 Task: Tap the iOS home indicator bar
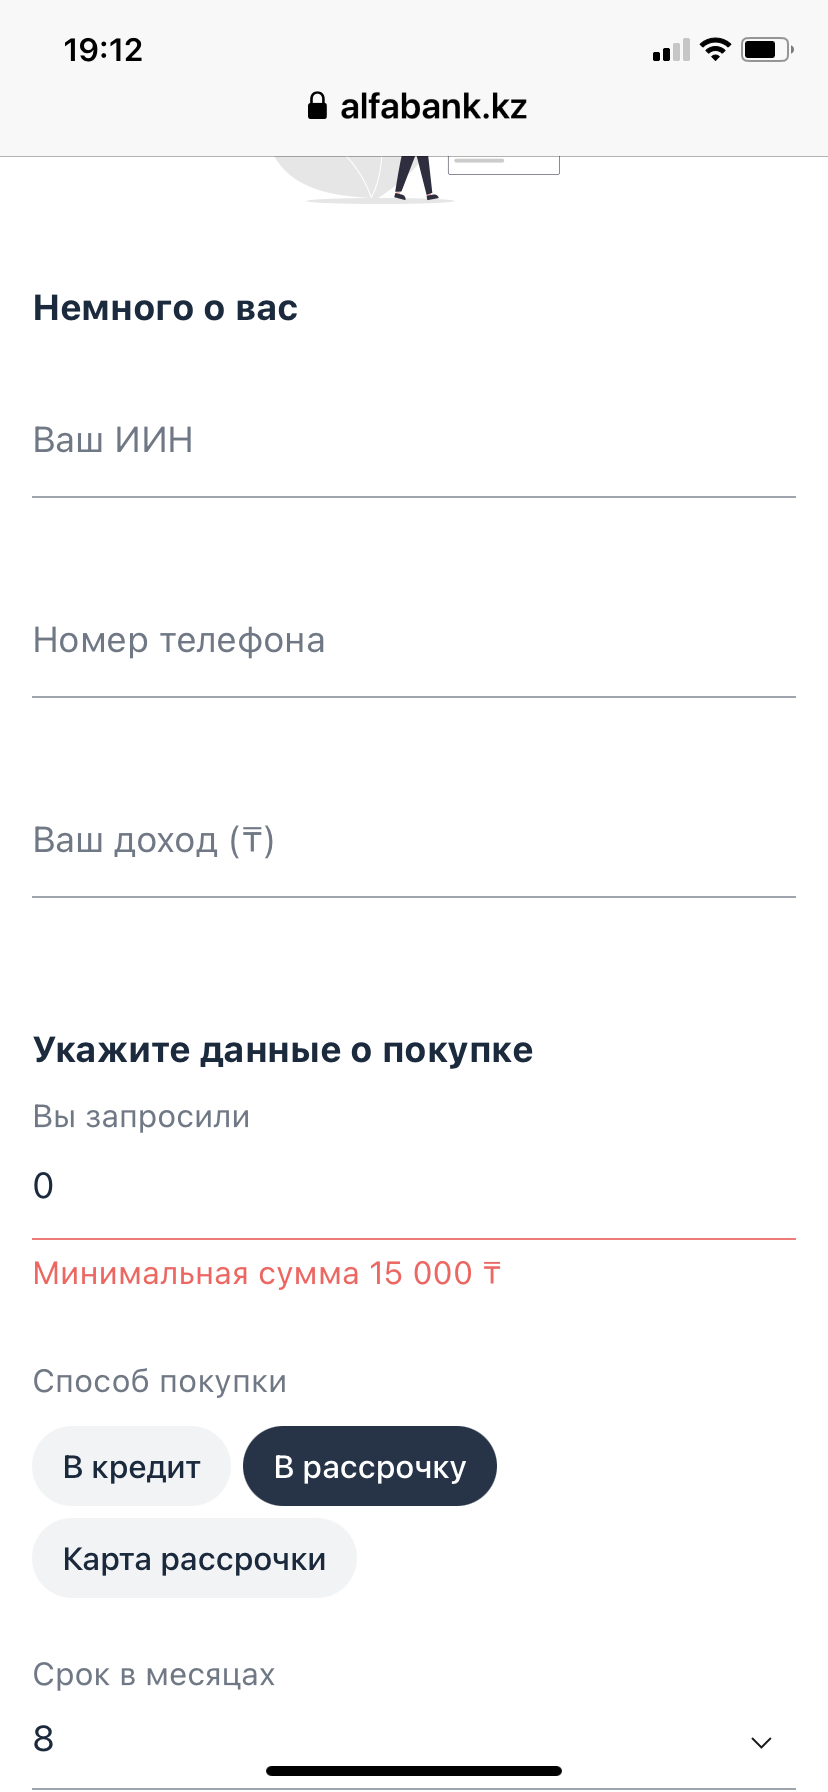click(414, 1771)
